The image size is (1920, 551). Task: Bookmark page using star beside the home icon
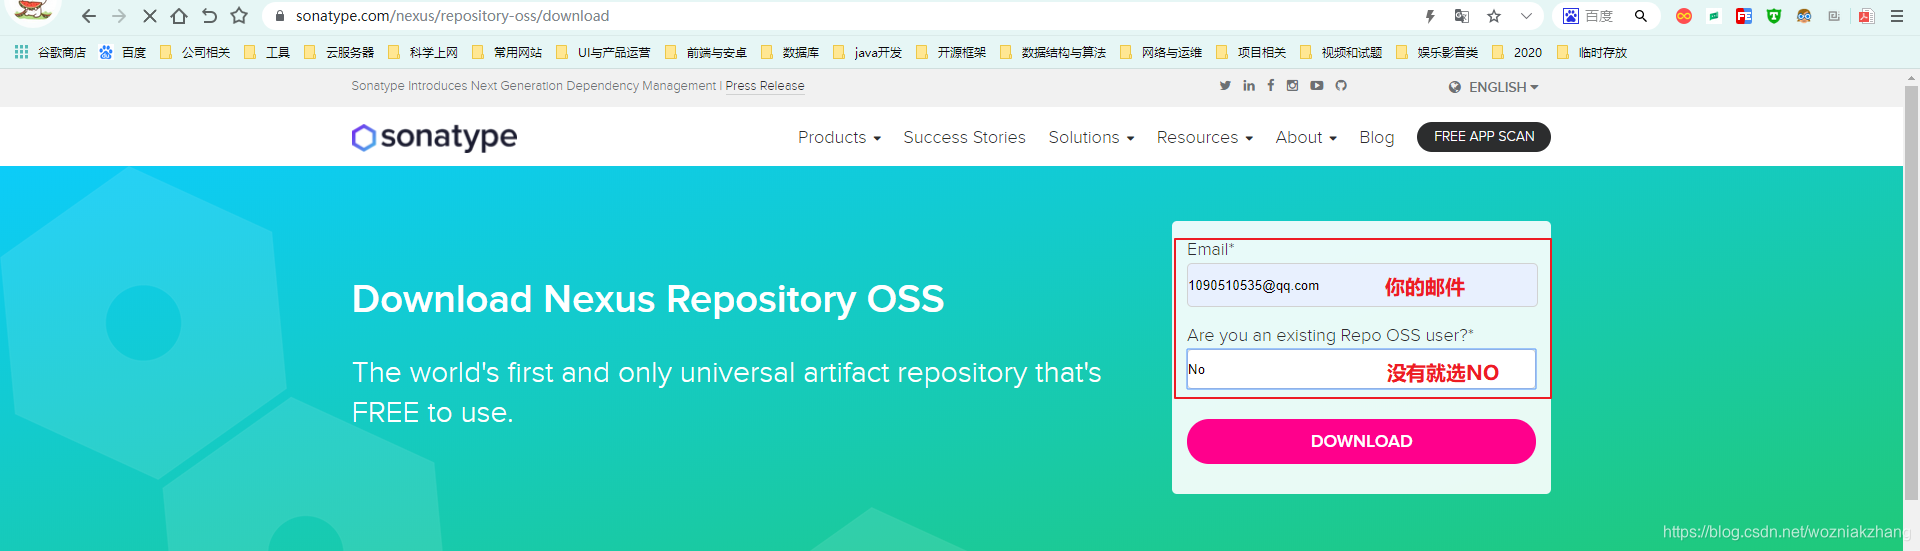pyautogui.click(x=239, y=16)
